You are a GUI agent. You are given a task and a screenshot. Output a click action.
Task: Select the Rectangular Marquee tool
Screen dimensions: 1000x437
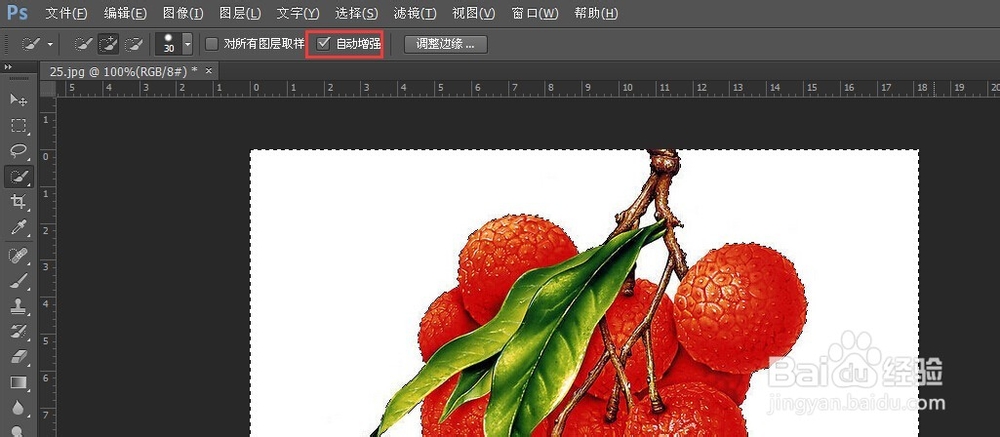(18, 125)
